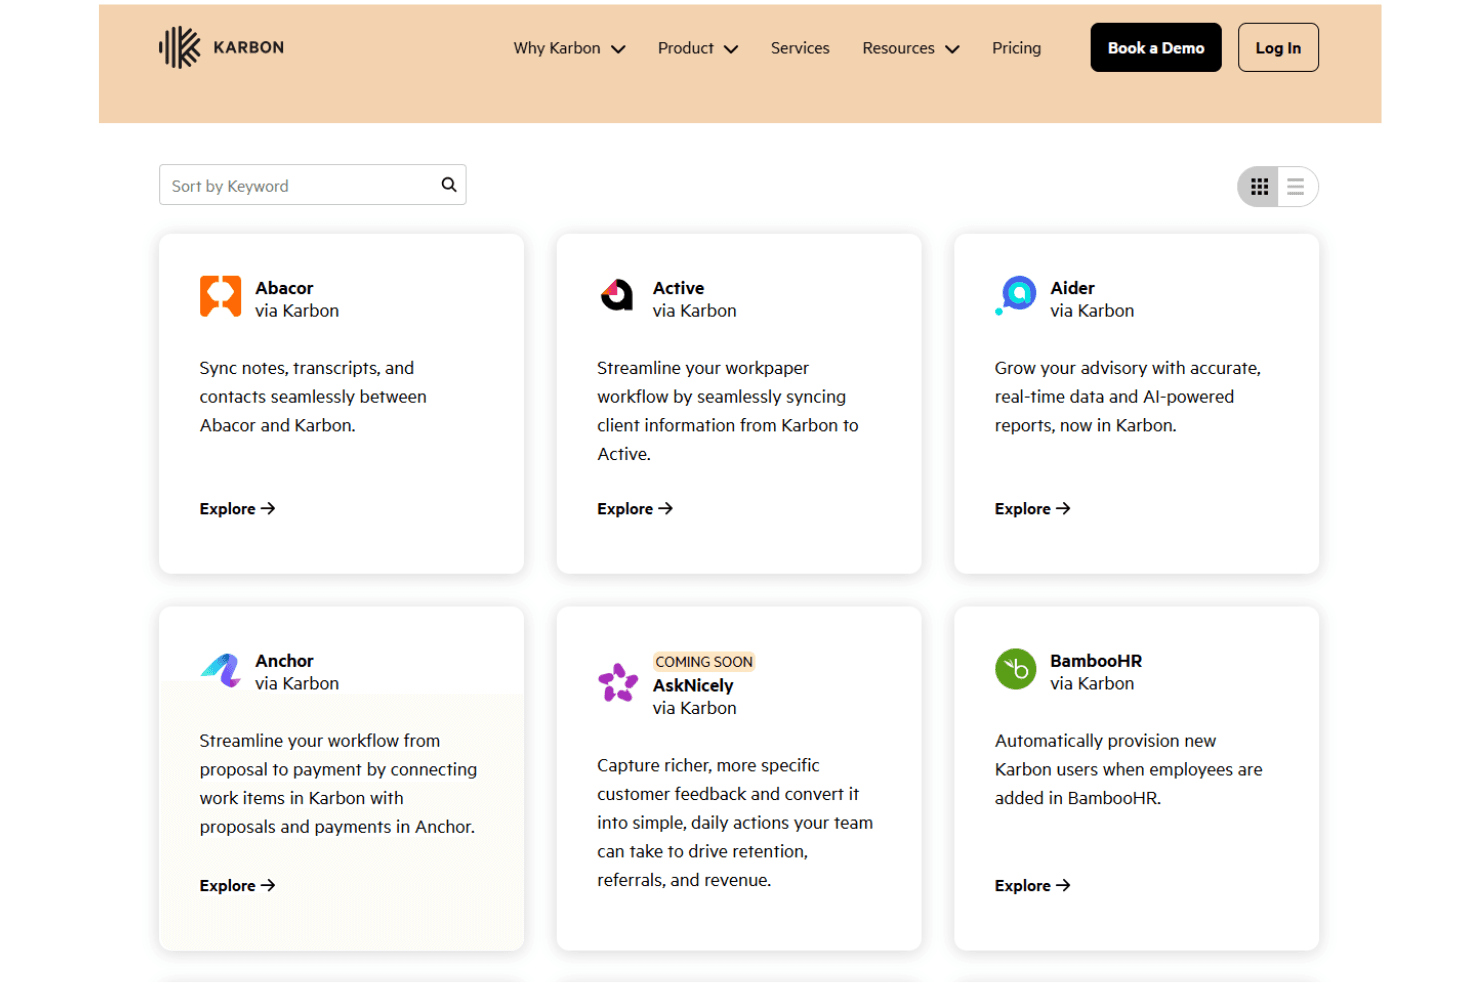This screenshot has height=987, width=1480.
Task: Click the Log In button
Action: tap(1278, 48)
